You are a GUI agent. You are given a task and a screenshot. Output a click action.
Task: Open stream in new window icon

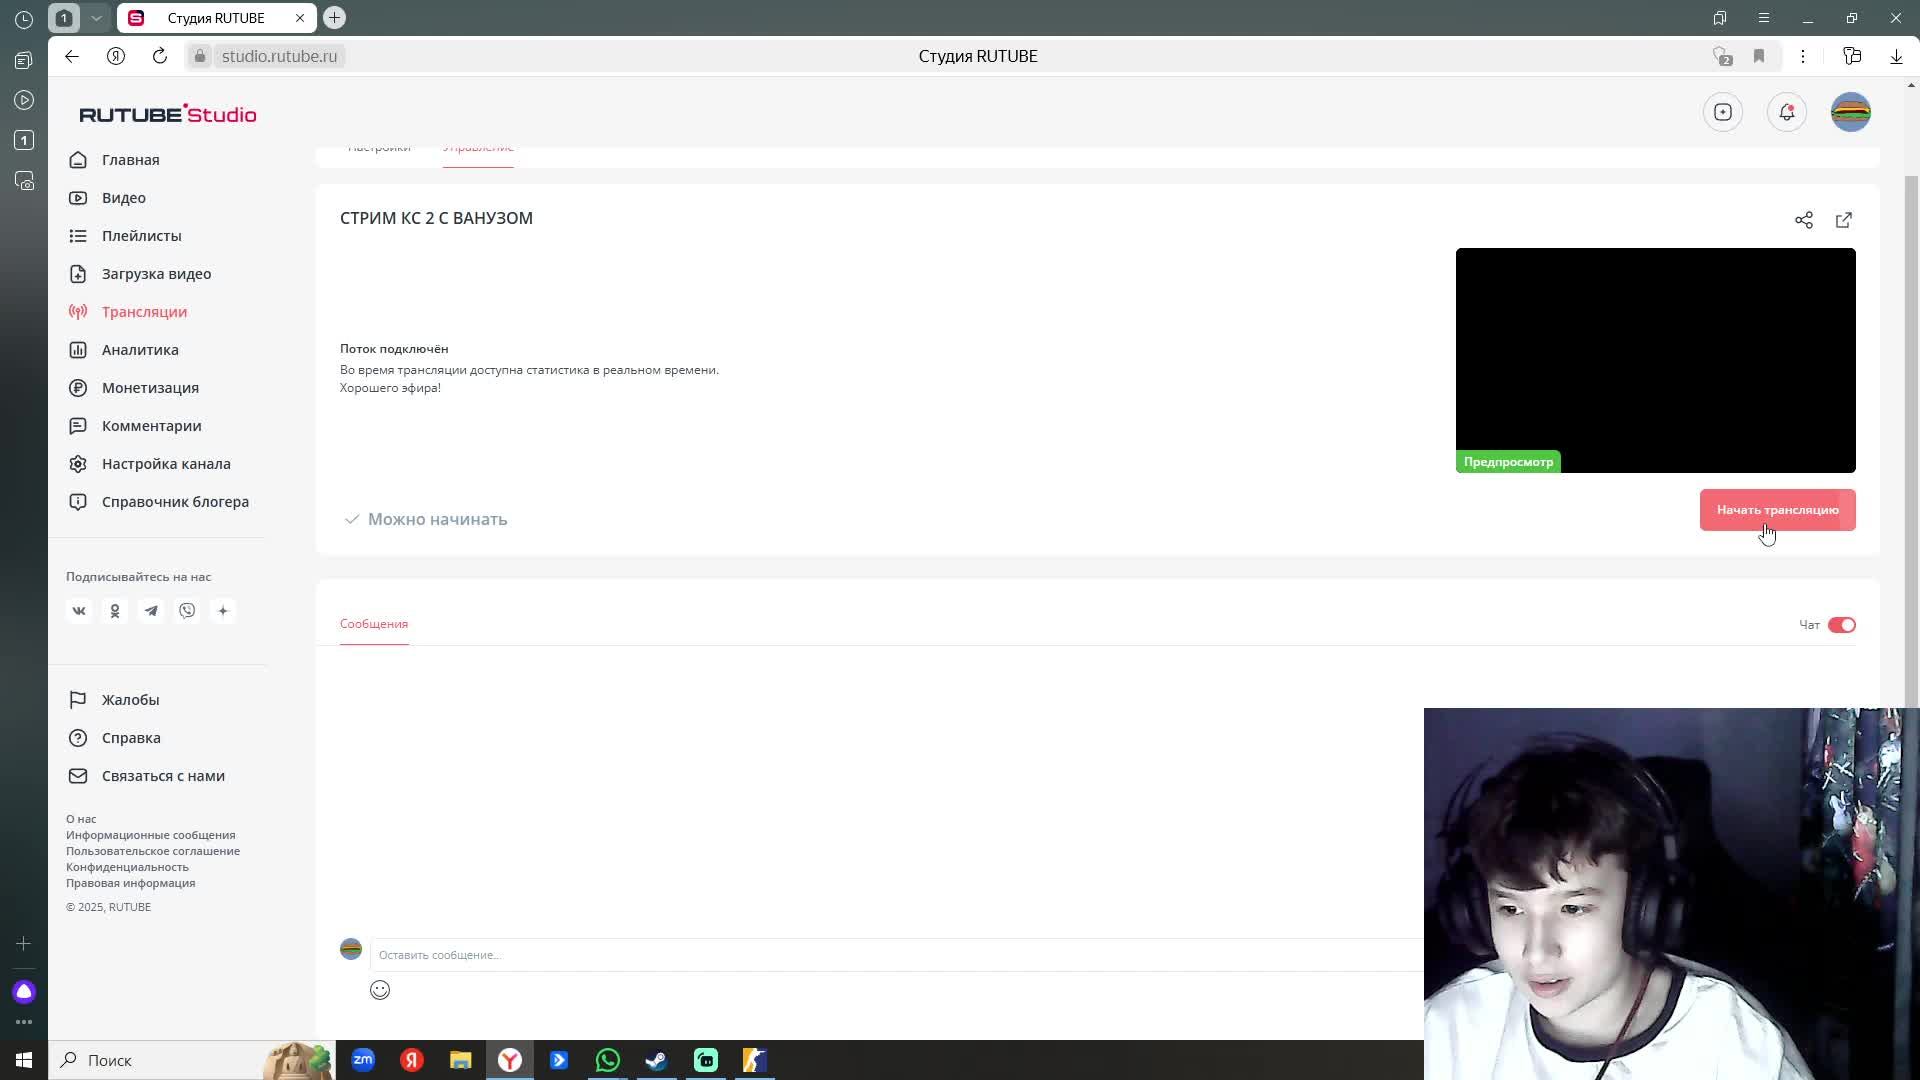(1844, 220)
